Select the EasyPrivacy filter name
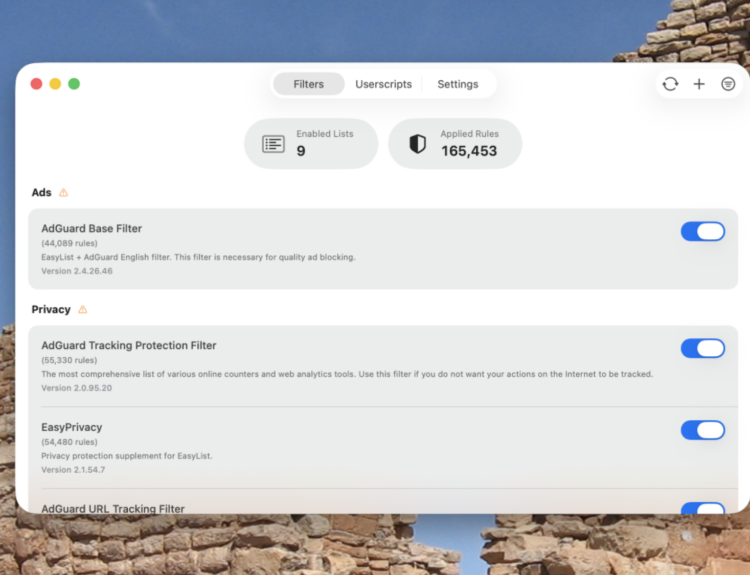 click(71, 427)
